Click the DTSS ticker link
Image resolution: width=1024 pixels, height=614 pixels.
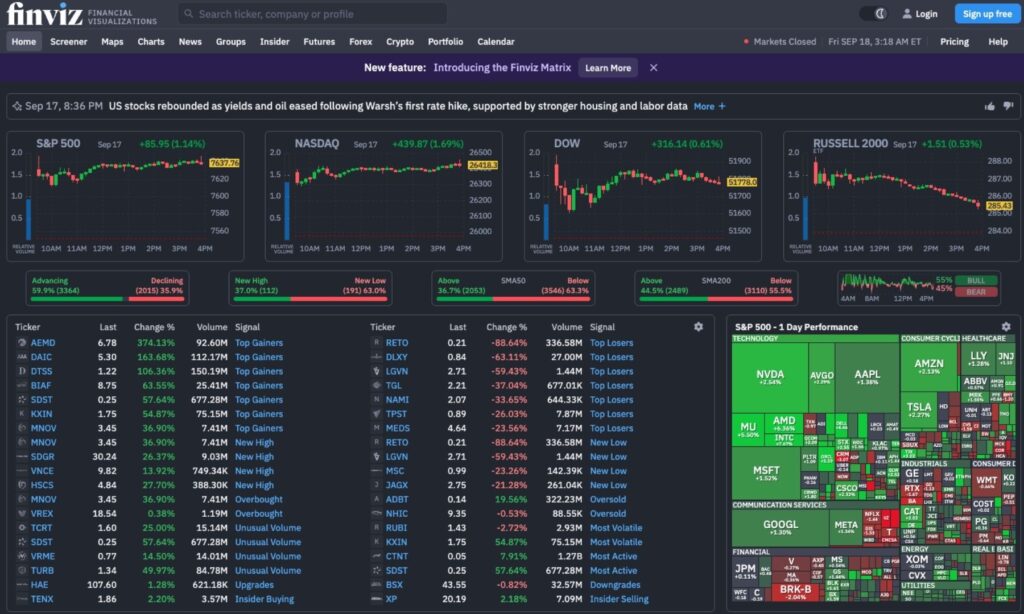point(41,371)
